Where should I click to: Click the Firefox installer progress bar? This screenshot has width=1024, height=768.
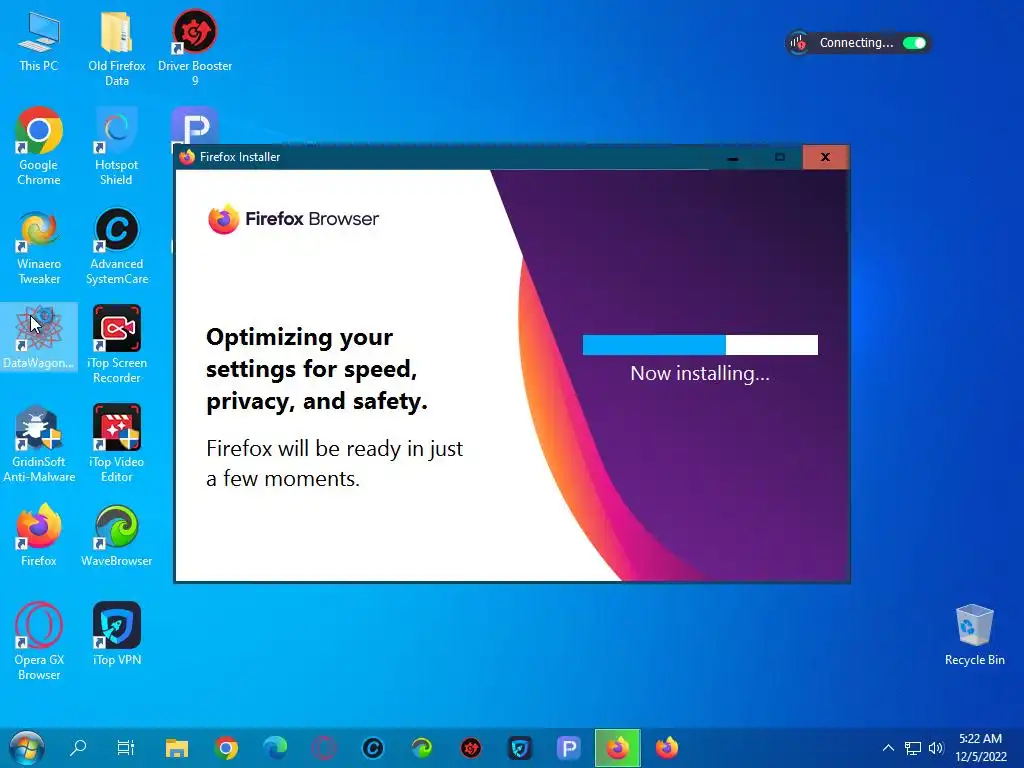(700, 345)
